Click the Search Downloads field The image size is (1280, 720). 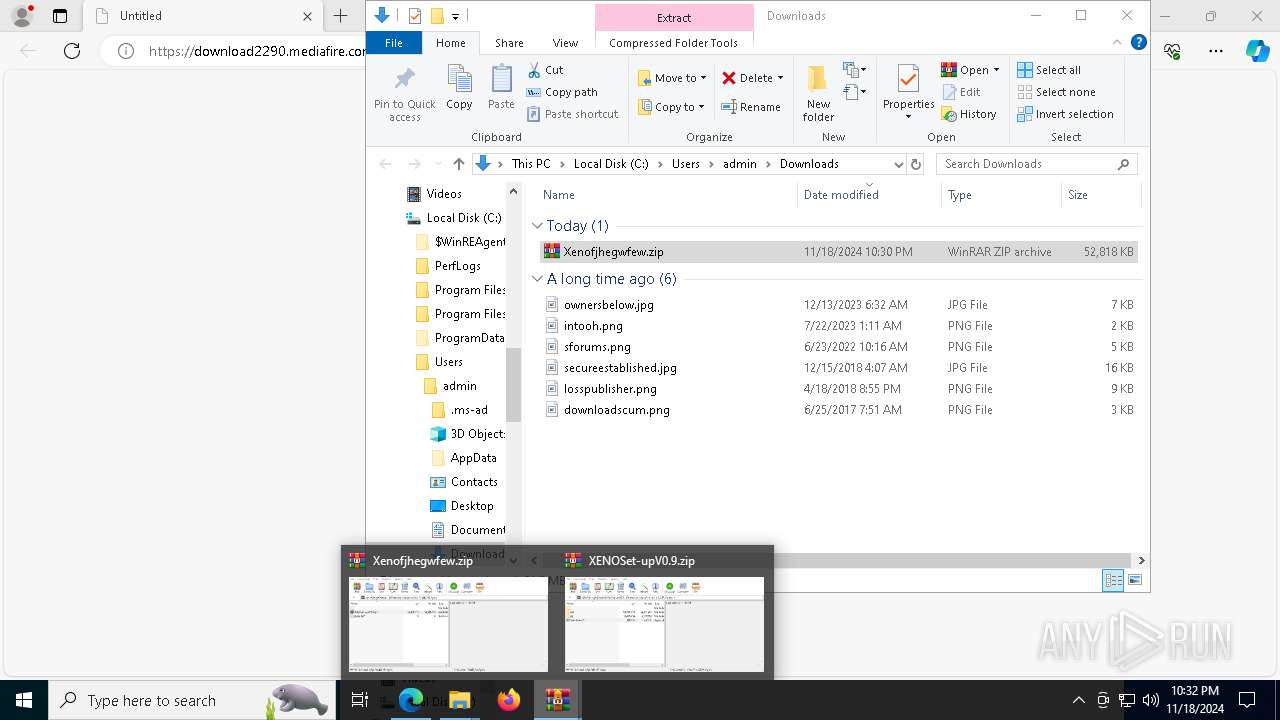pos(1037,164)
